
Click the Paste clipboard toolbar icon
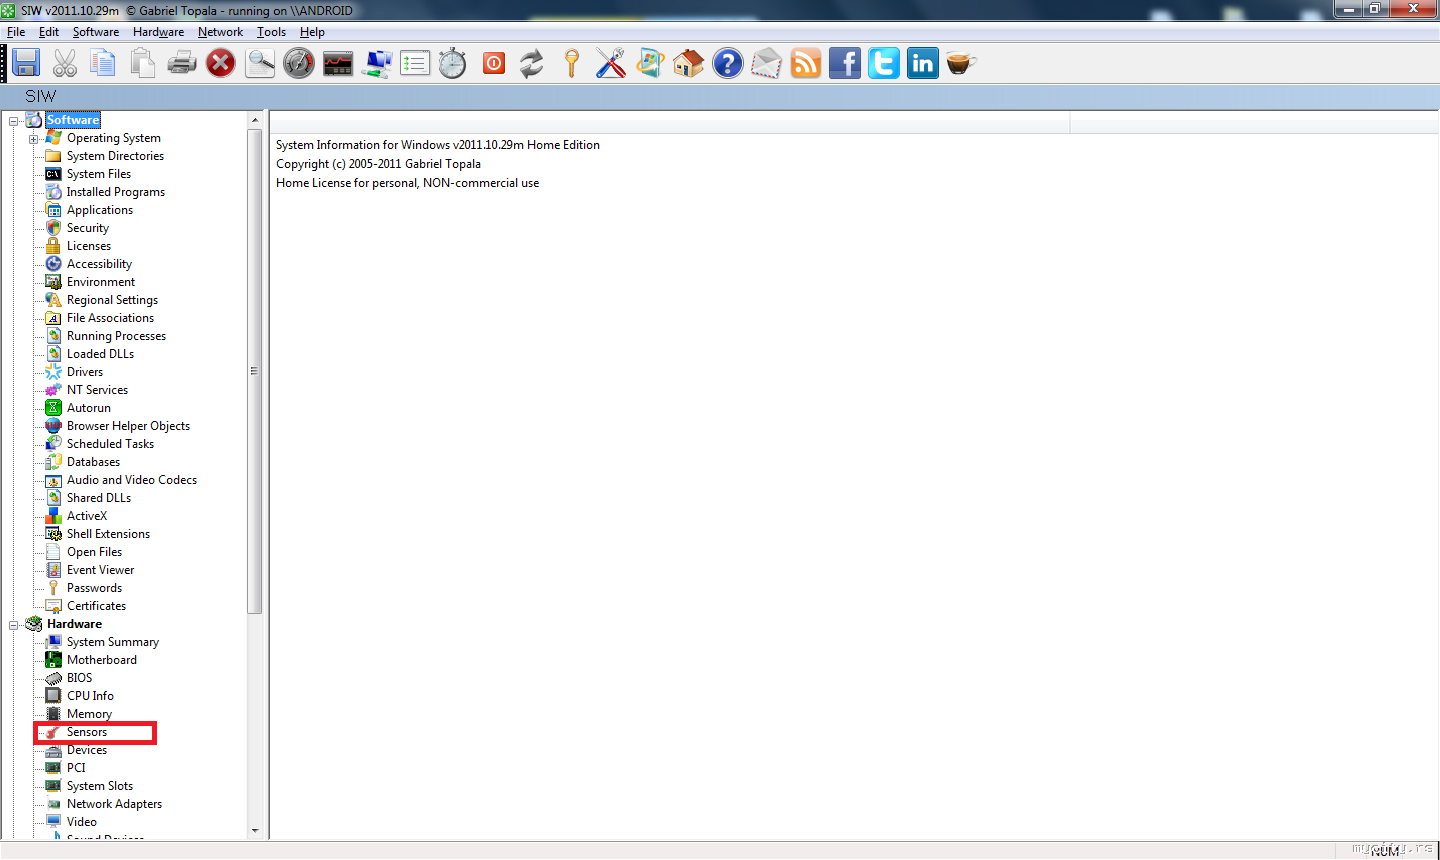tap(142, 63)
